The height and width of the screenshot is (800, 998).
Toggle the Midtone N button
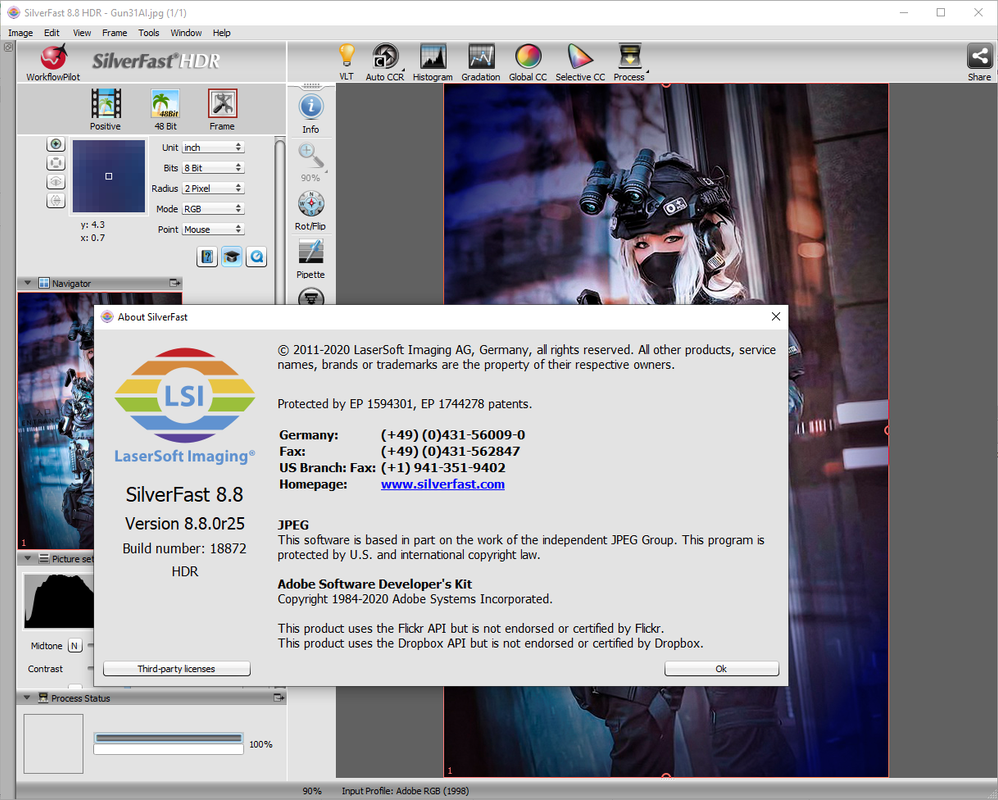(x=74, y=645)
